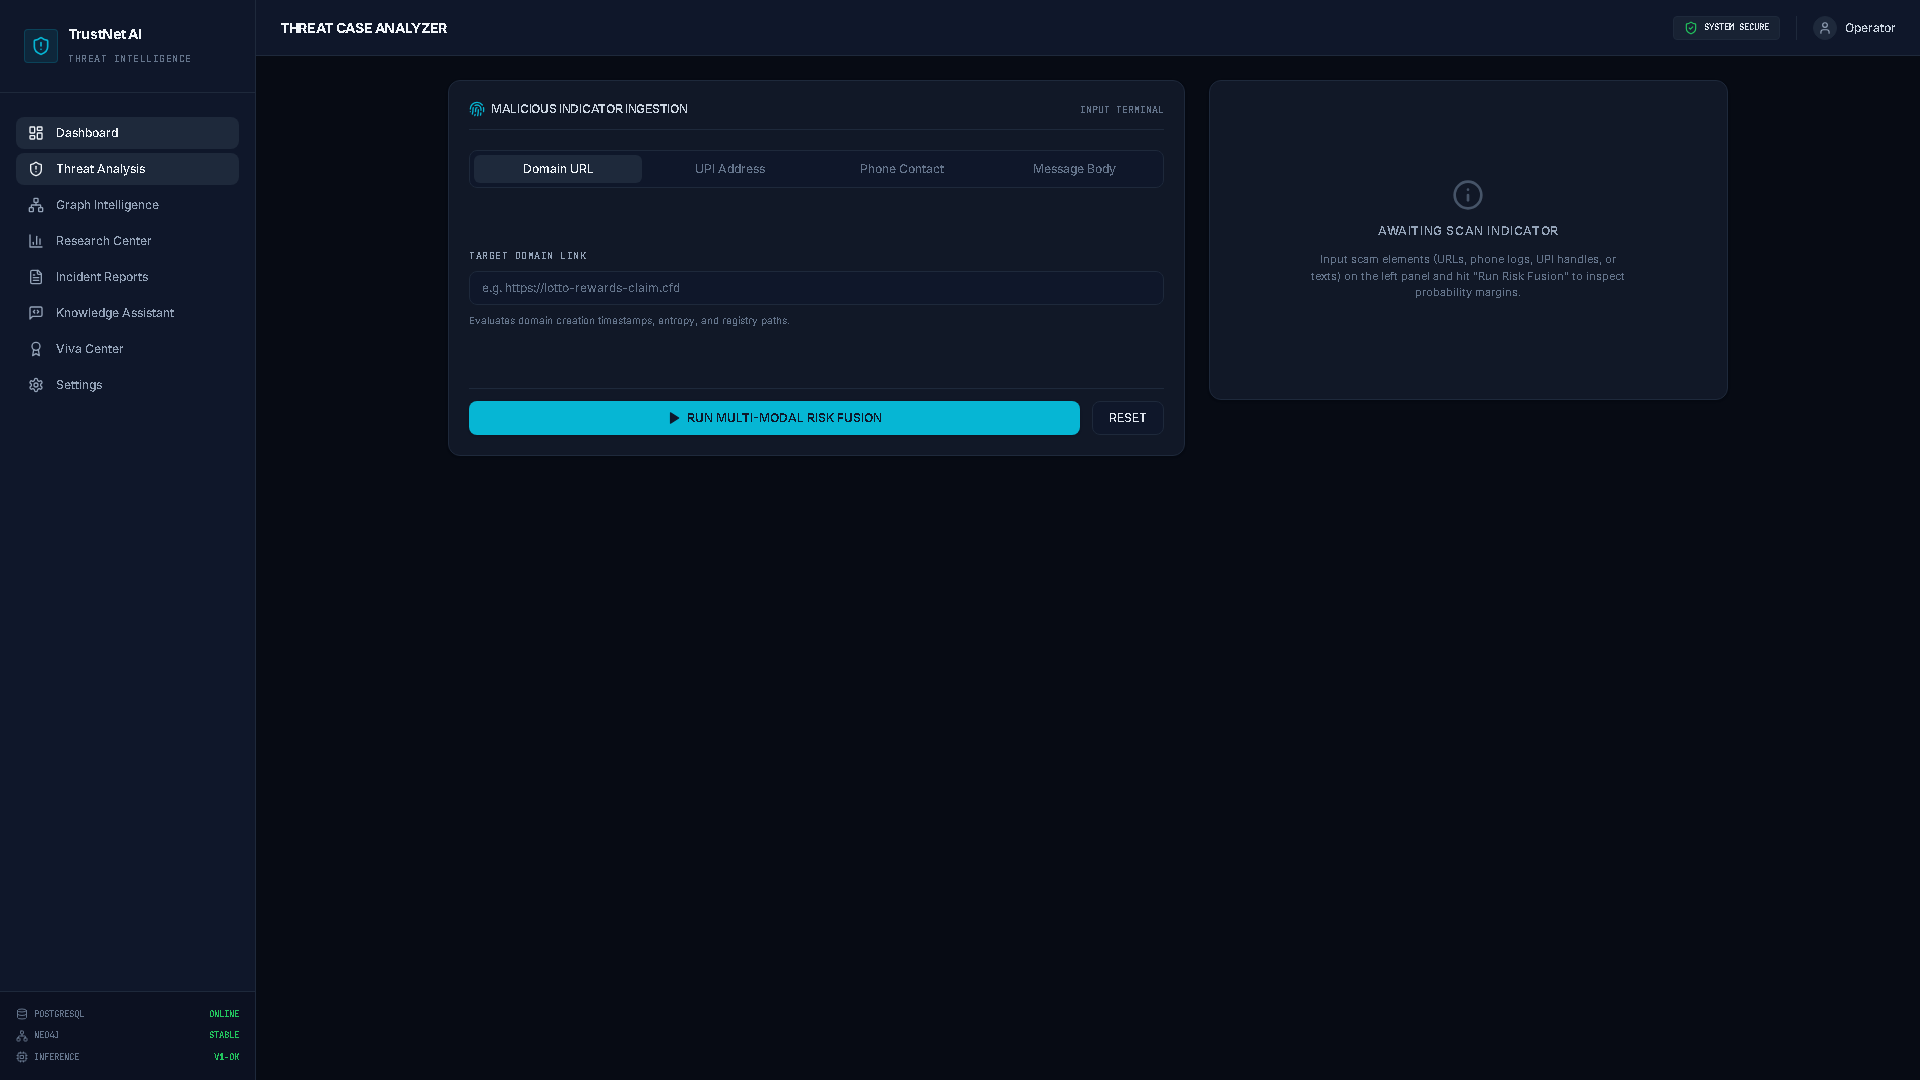Click the V1-OK inference status

pos(226,1057)
